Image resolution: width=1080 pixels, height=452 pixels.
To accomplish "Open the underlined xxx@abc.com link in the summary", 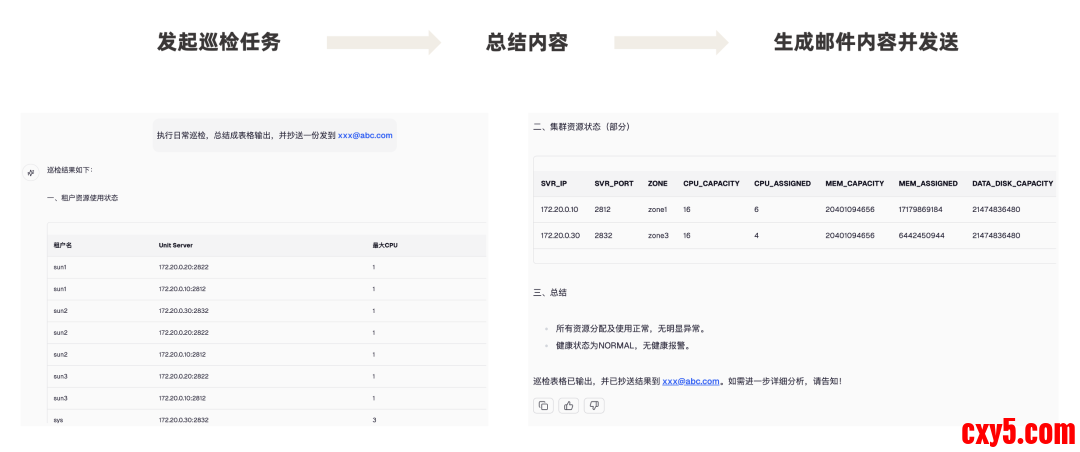I will point(691,381).
